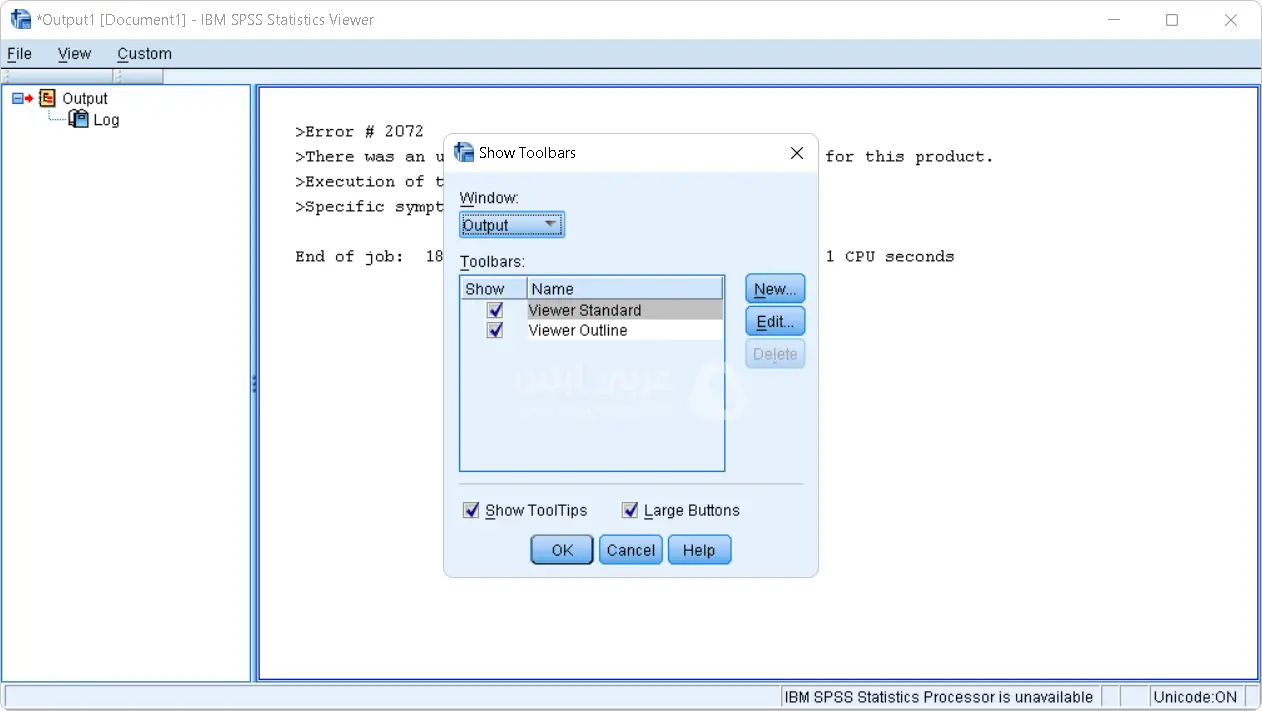Open the Window dropdown showing Output
The width and height of the screenshot is (1262, 711).
(x=512, y=225)
